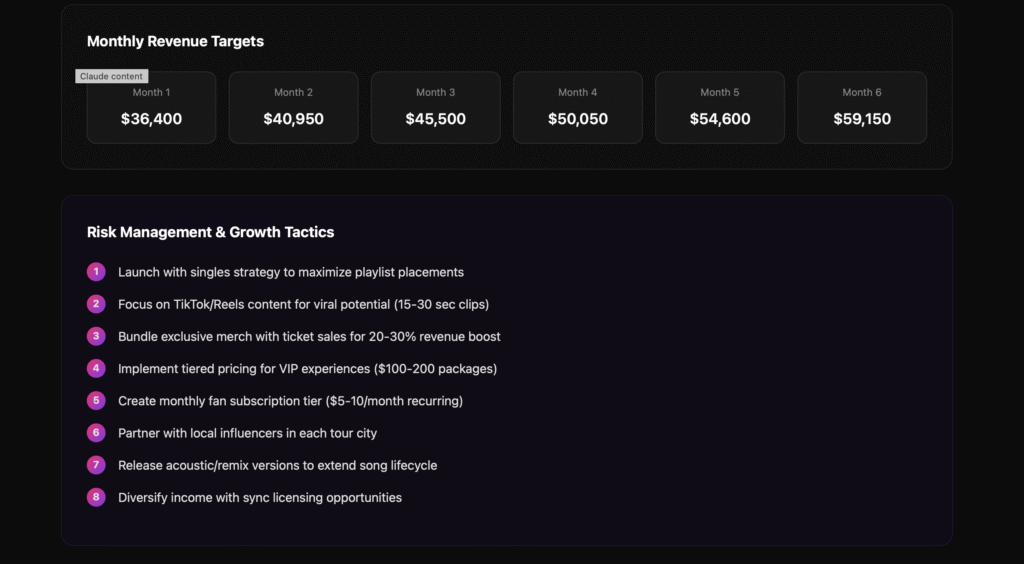Select the number 7 badge icon

point(96,465)
